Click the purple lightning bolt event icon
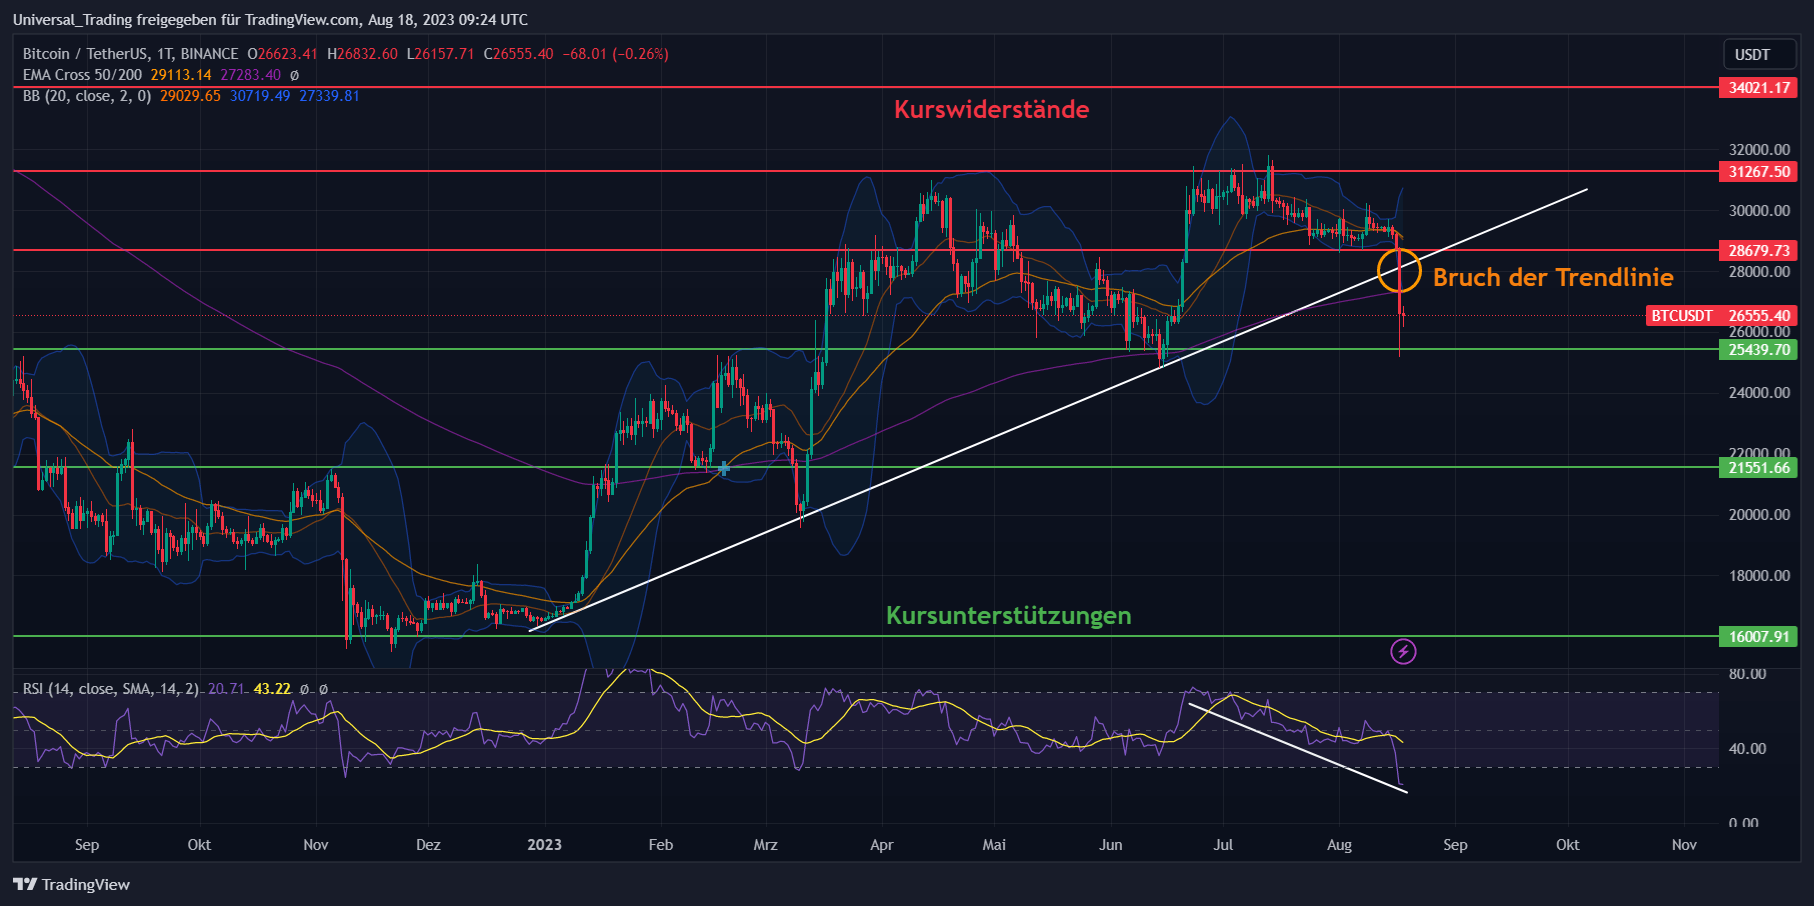 click(1403, 652)
